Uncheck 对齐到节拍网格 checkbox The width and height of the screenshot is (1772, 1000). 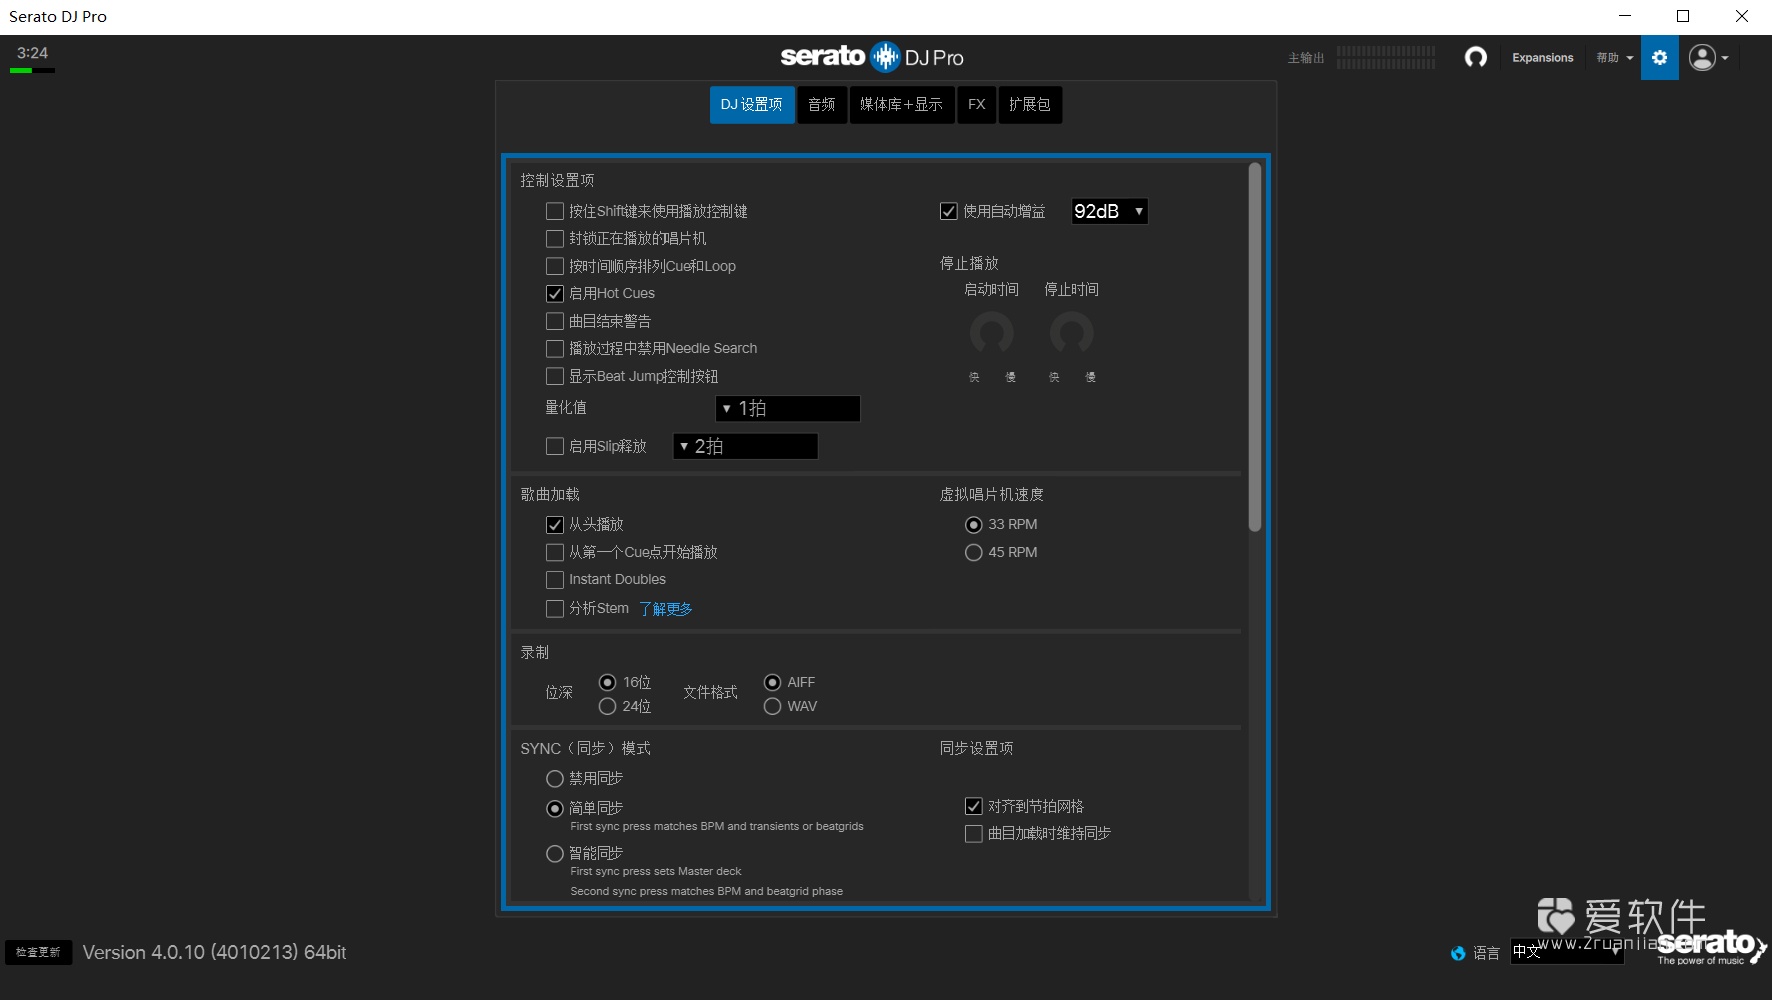tap(973, 806)
